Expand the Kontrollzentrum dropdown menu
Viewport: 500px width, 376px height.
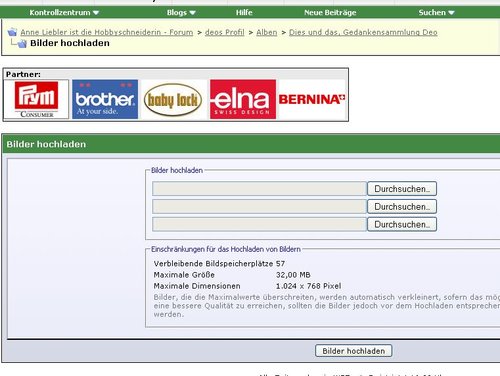[64, 13]
